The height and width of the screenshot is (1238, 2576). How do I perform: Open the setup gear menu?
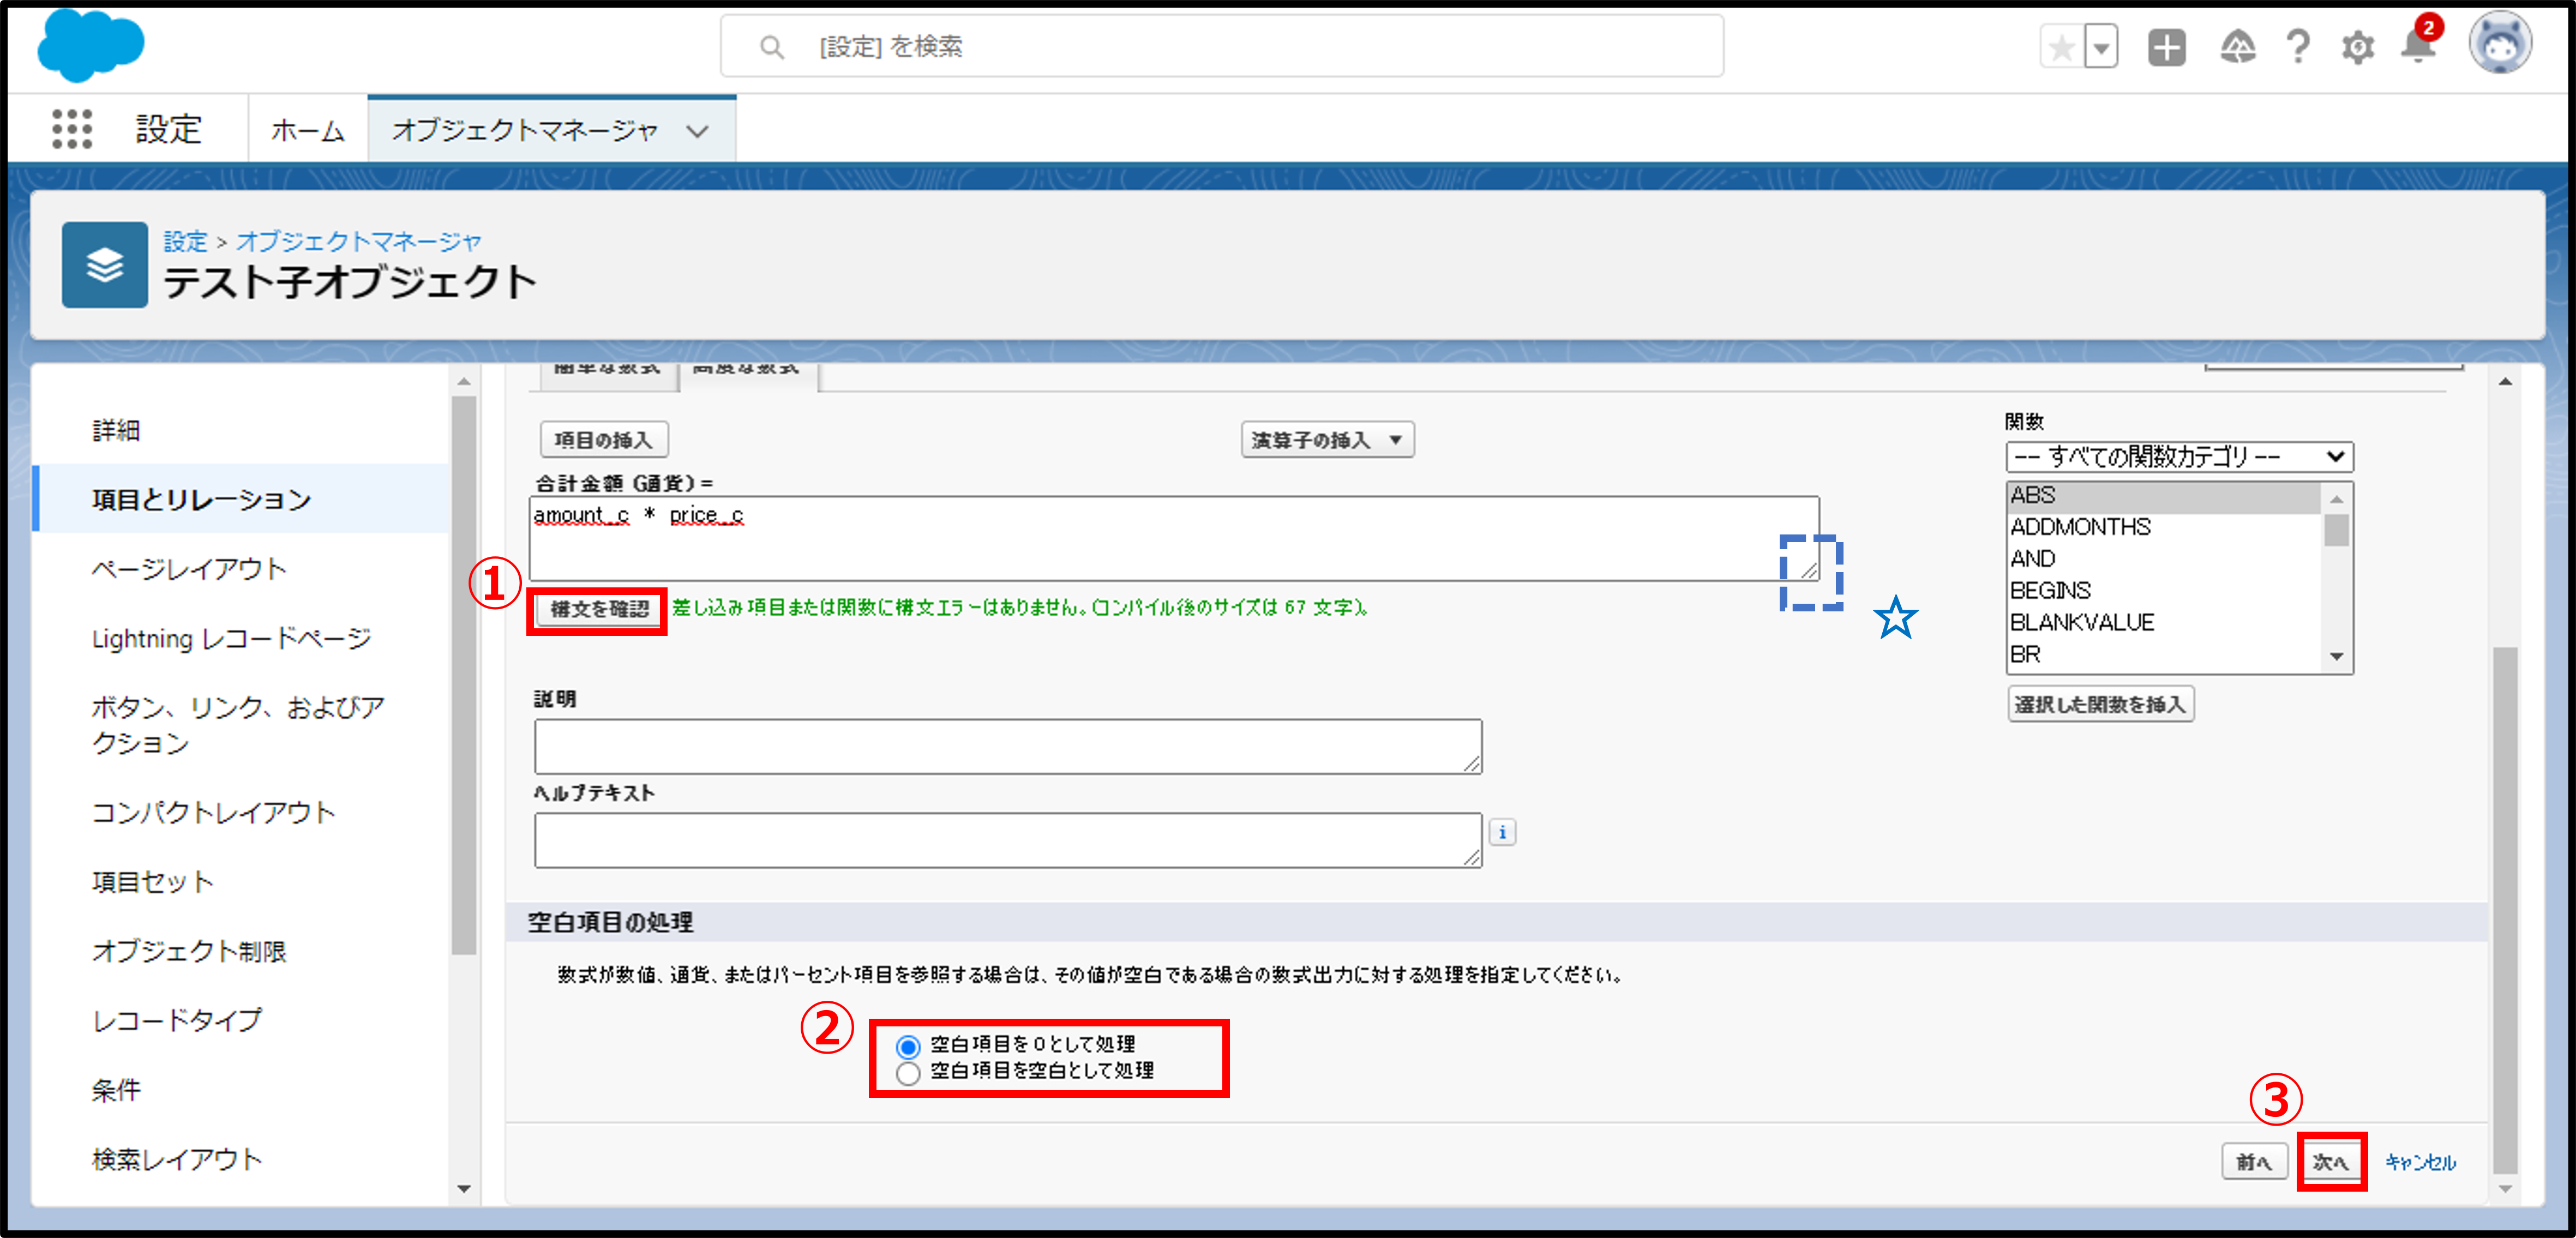click(2358, 47)
